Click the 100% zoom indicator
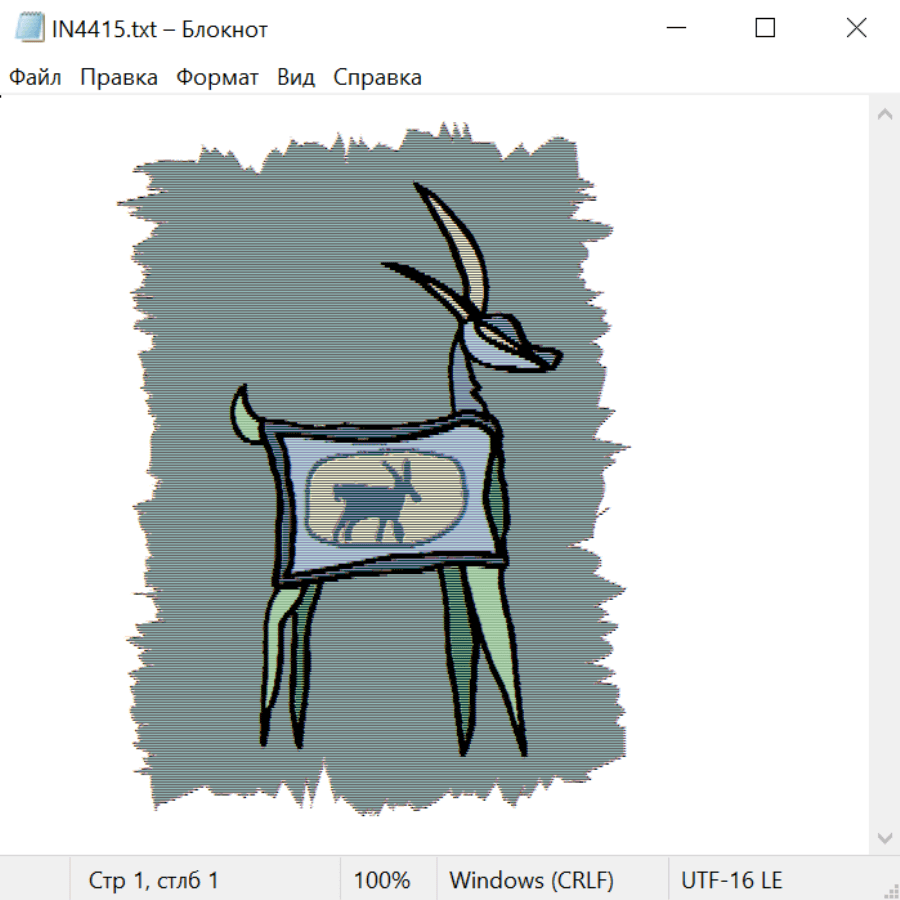 coord(382,880)
